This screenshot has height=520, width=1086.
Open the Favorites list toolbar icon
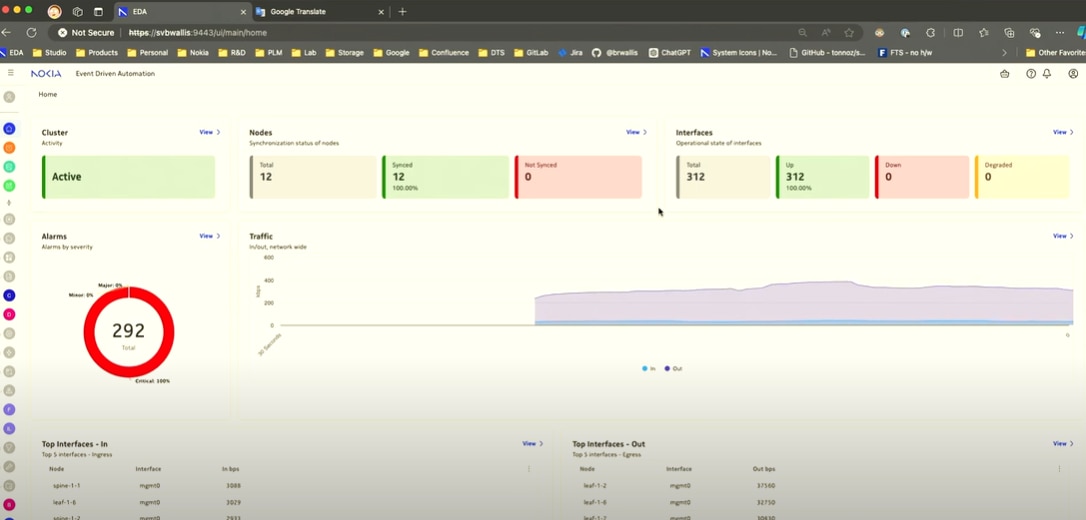tap(983, 33)
